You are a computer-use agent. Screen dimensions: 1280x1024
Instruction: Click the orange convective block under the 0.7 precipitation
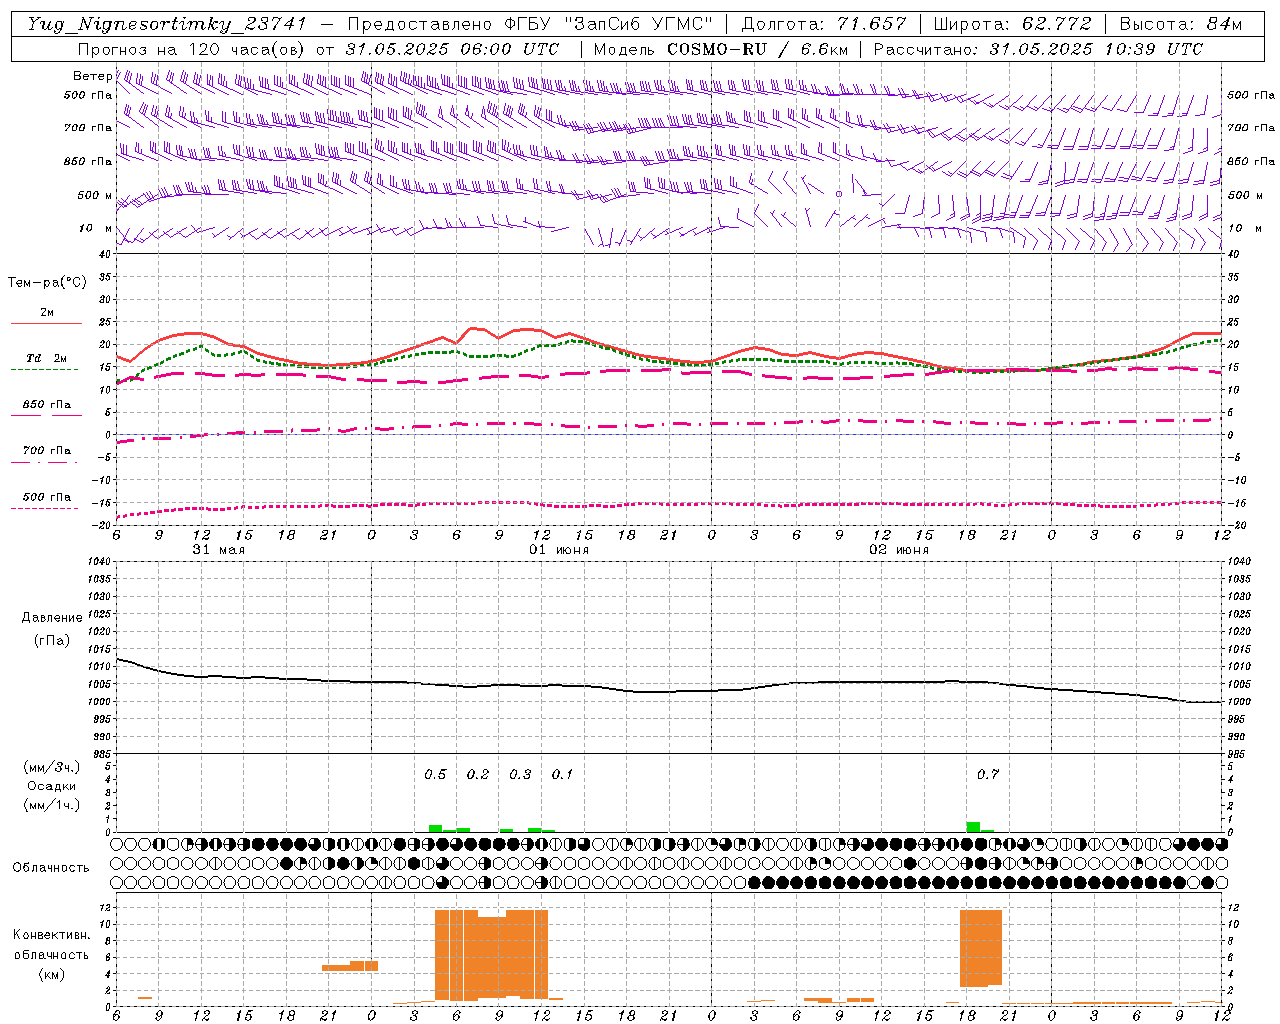point(981,948)
